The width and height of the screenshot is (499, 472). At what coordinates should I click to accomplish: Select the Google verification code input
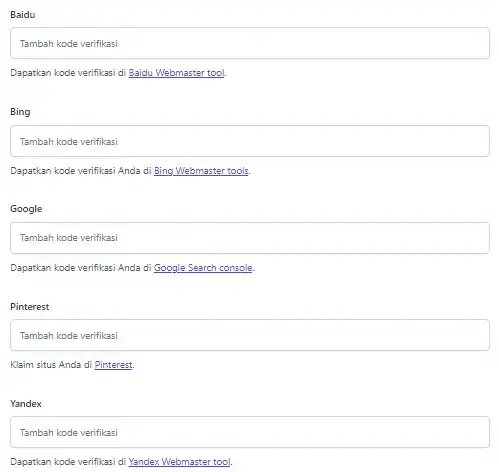point(250,238)
